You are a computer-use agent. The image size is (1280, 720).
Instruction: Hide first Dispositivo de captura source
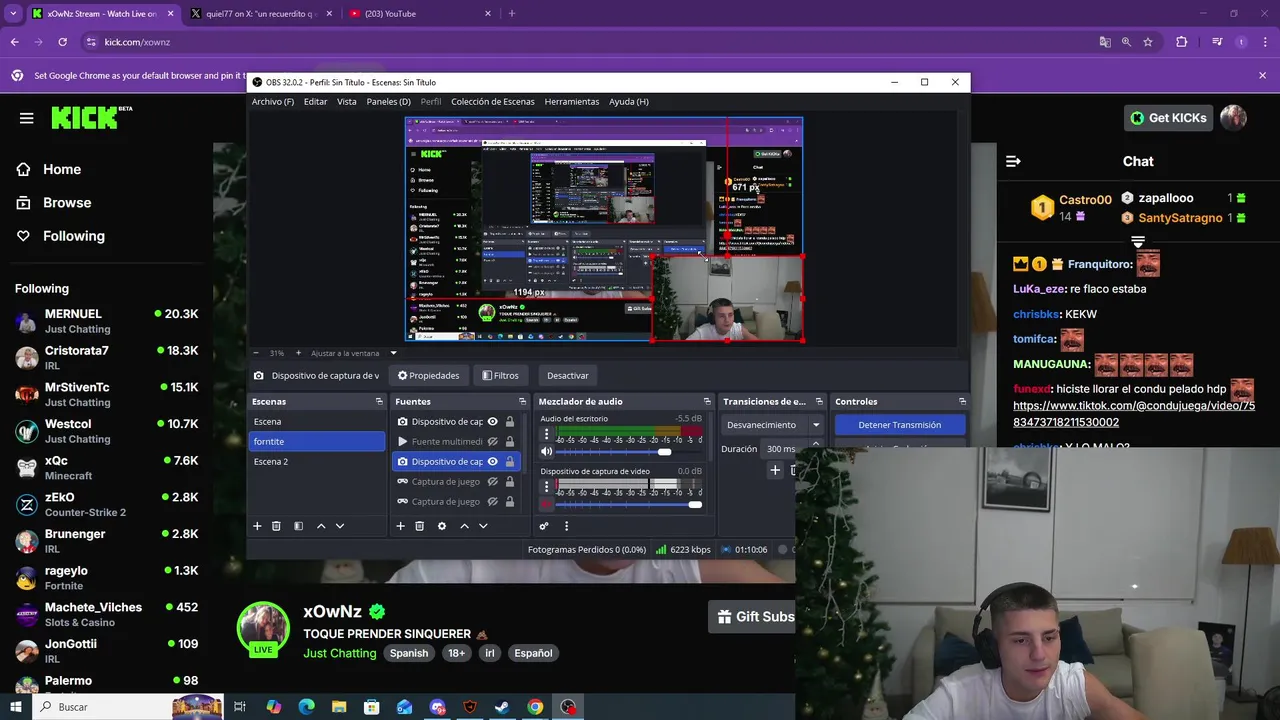[492, 422]
